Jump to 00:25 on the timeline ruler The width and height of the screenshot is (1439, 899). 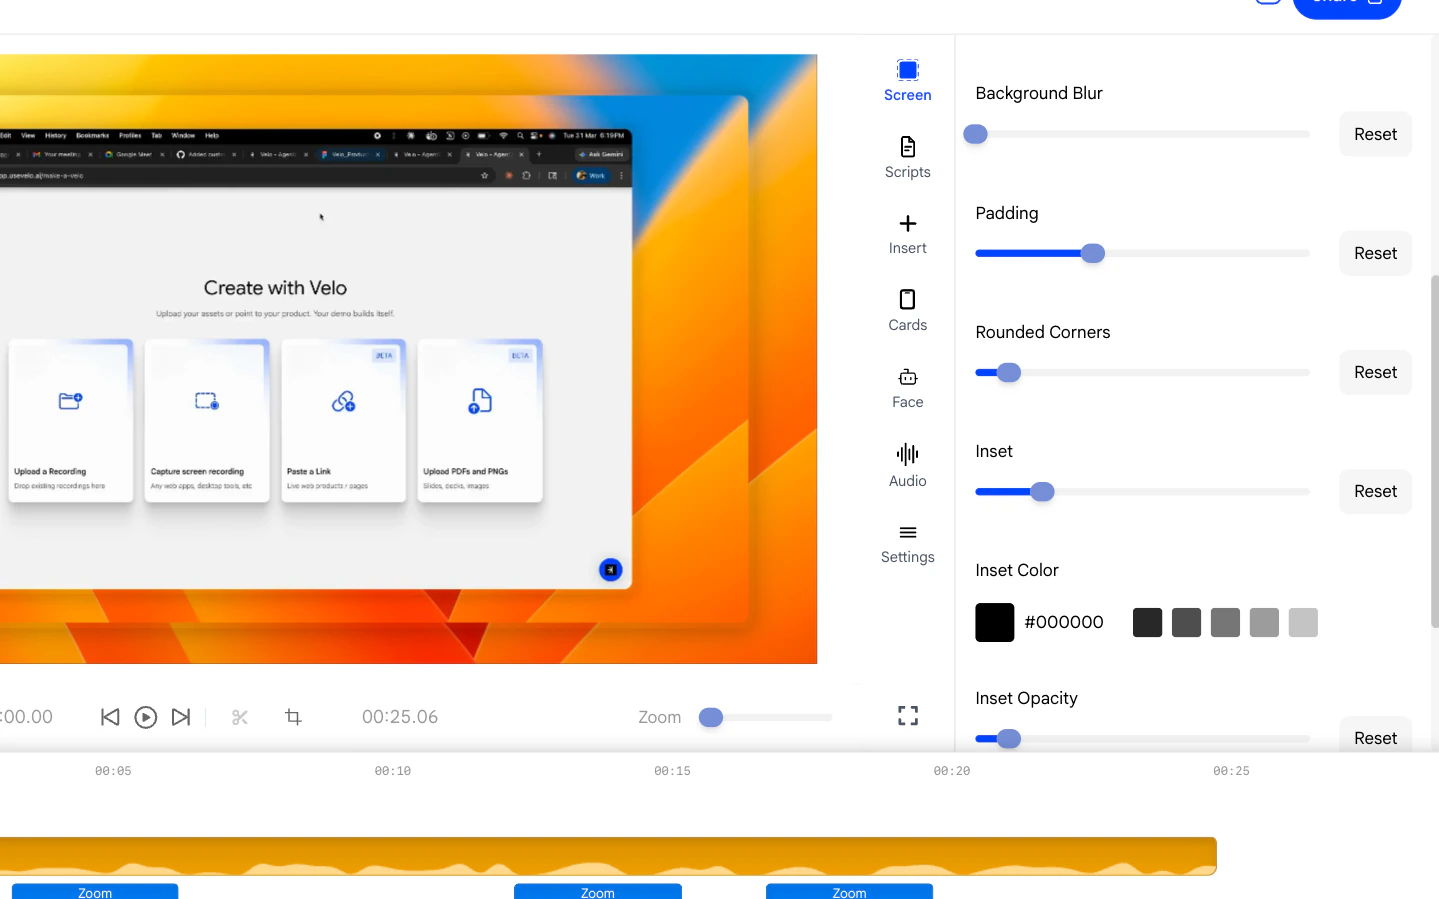tap(1231, 771)
